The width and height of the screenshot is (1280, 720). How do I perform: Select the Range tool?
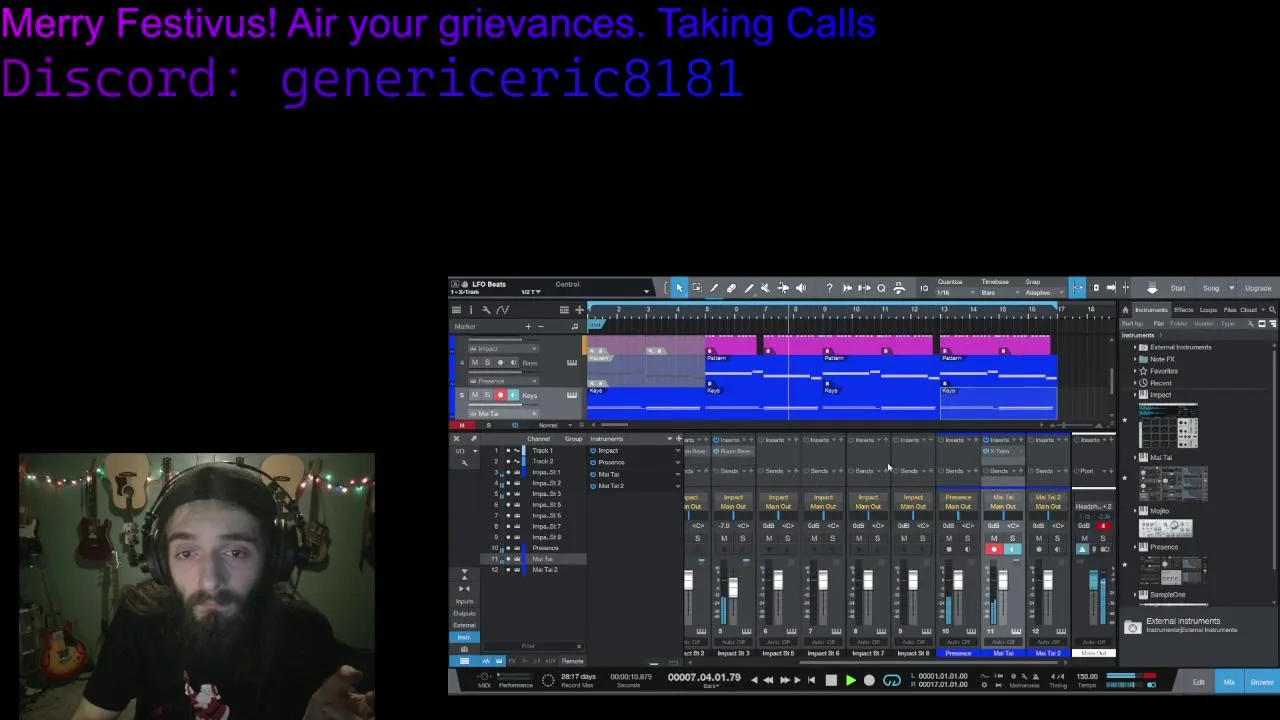point(697,288)
